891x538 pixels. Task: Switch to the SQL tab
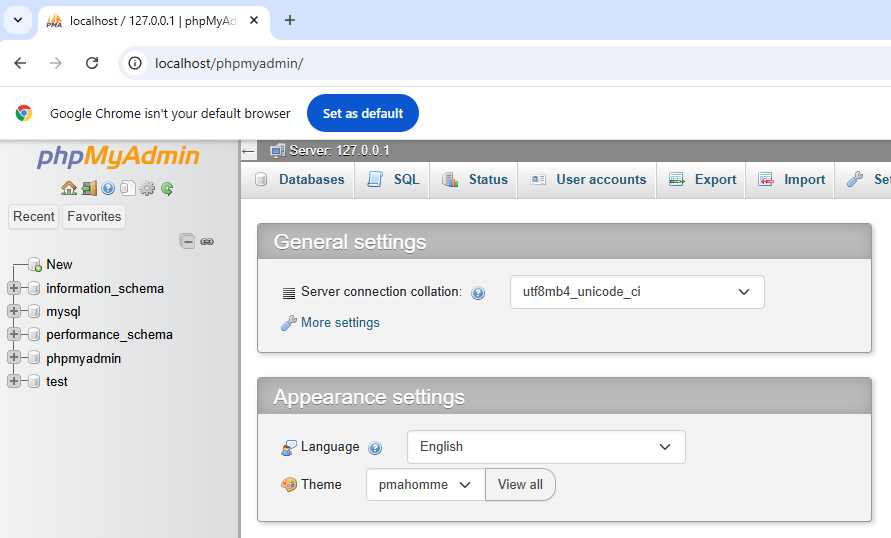point(393,180)
